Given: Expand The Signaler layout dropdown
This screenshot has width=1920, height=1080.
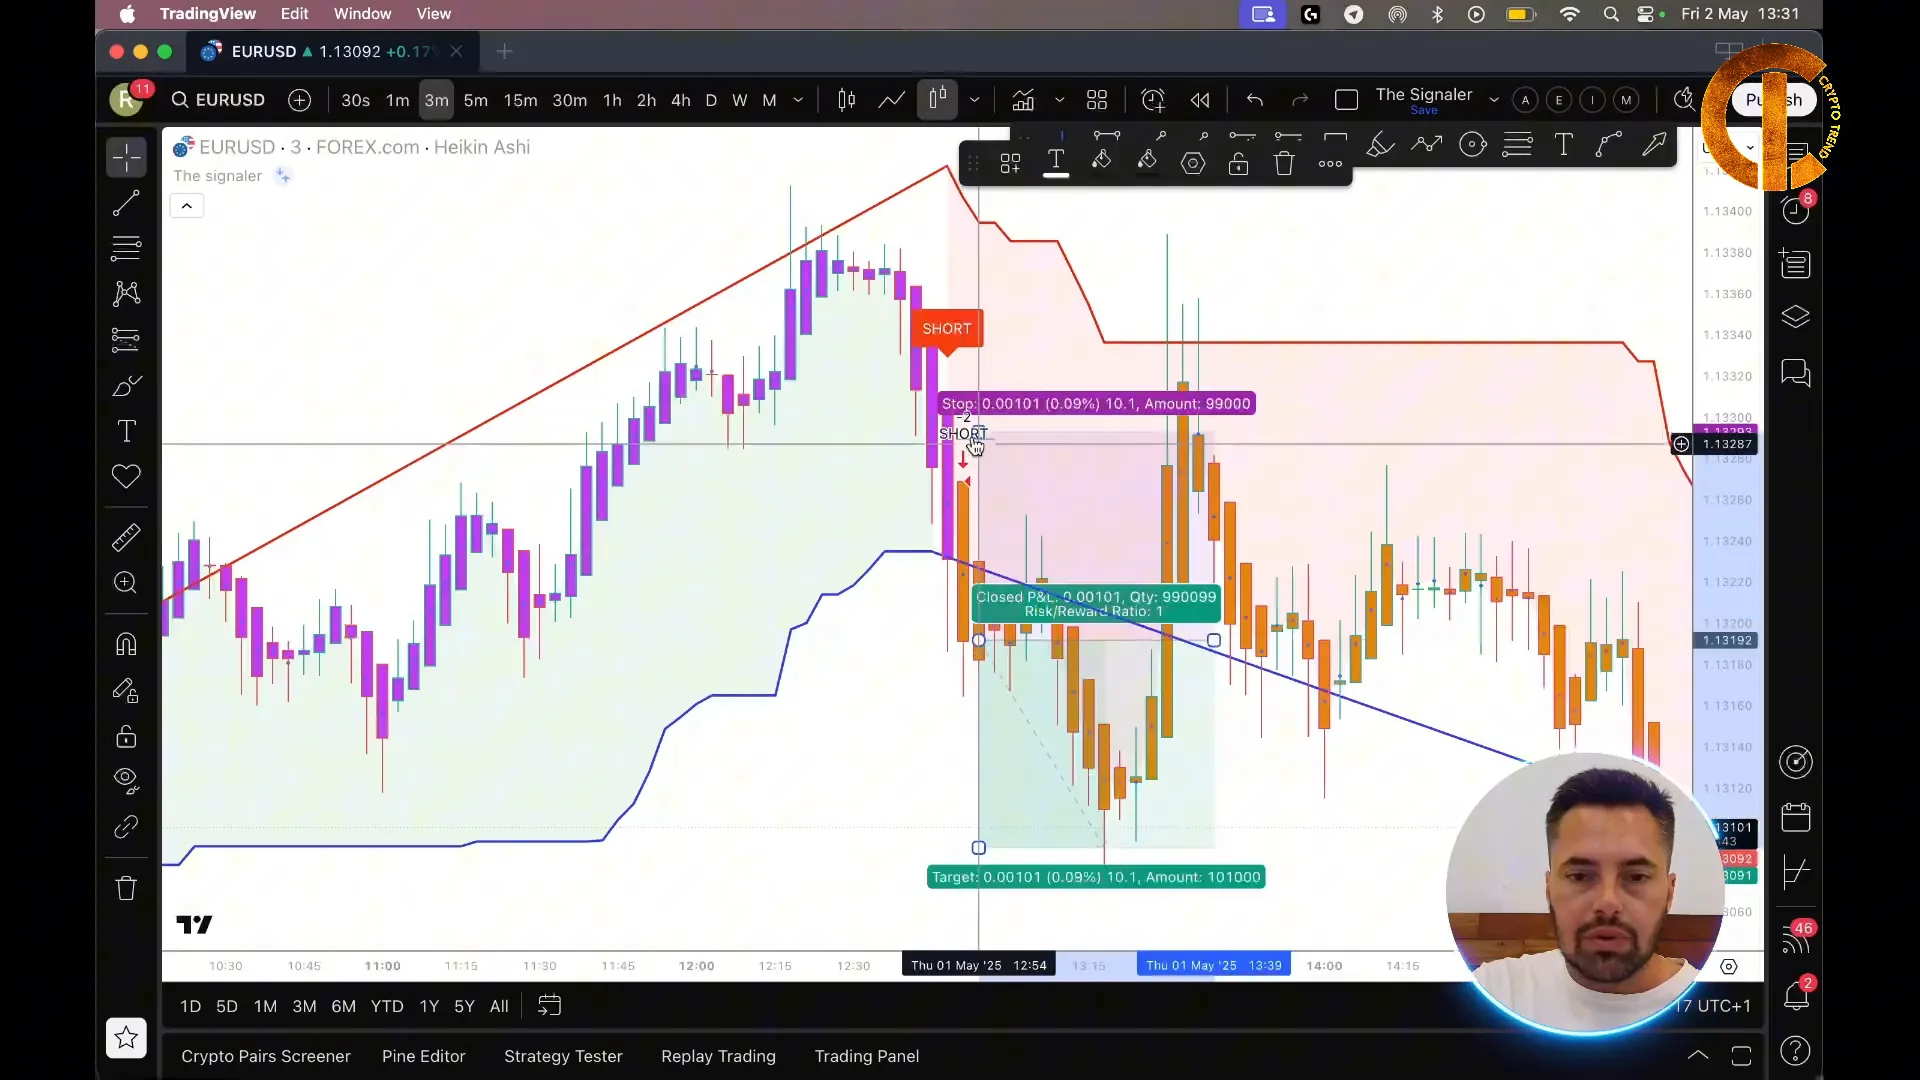Looking at the screenshot, I should pos(1494,100).
